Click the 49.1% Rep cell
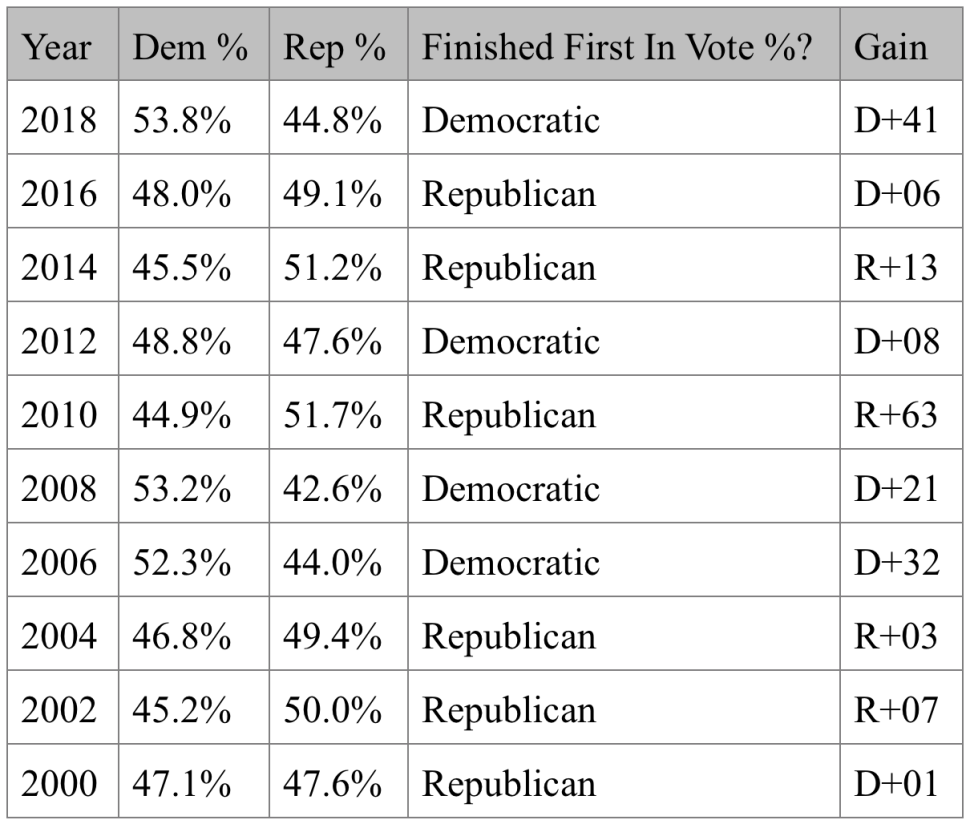970x824 pixels. (338, 191)
